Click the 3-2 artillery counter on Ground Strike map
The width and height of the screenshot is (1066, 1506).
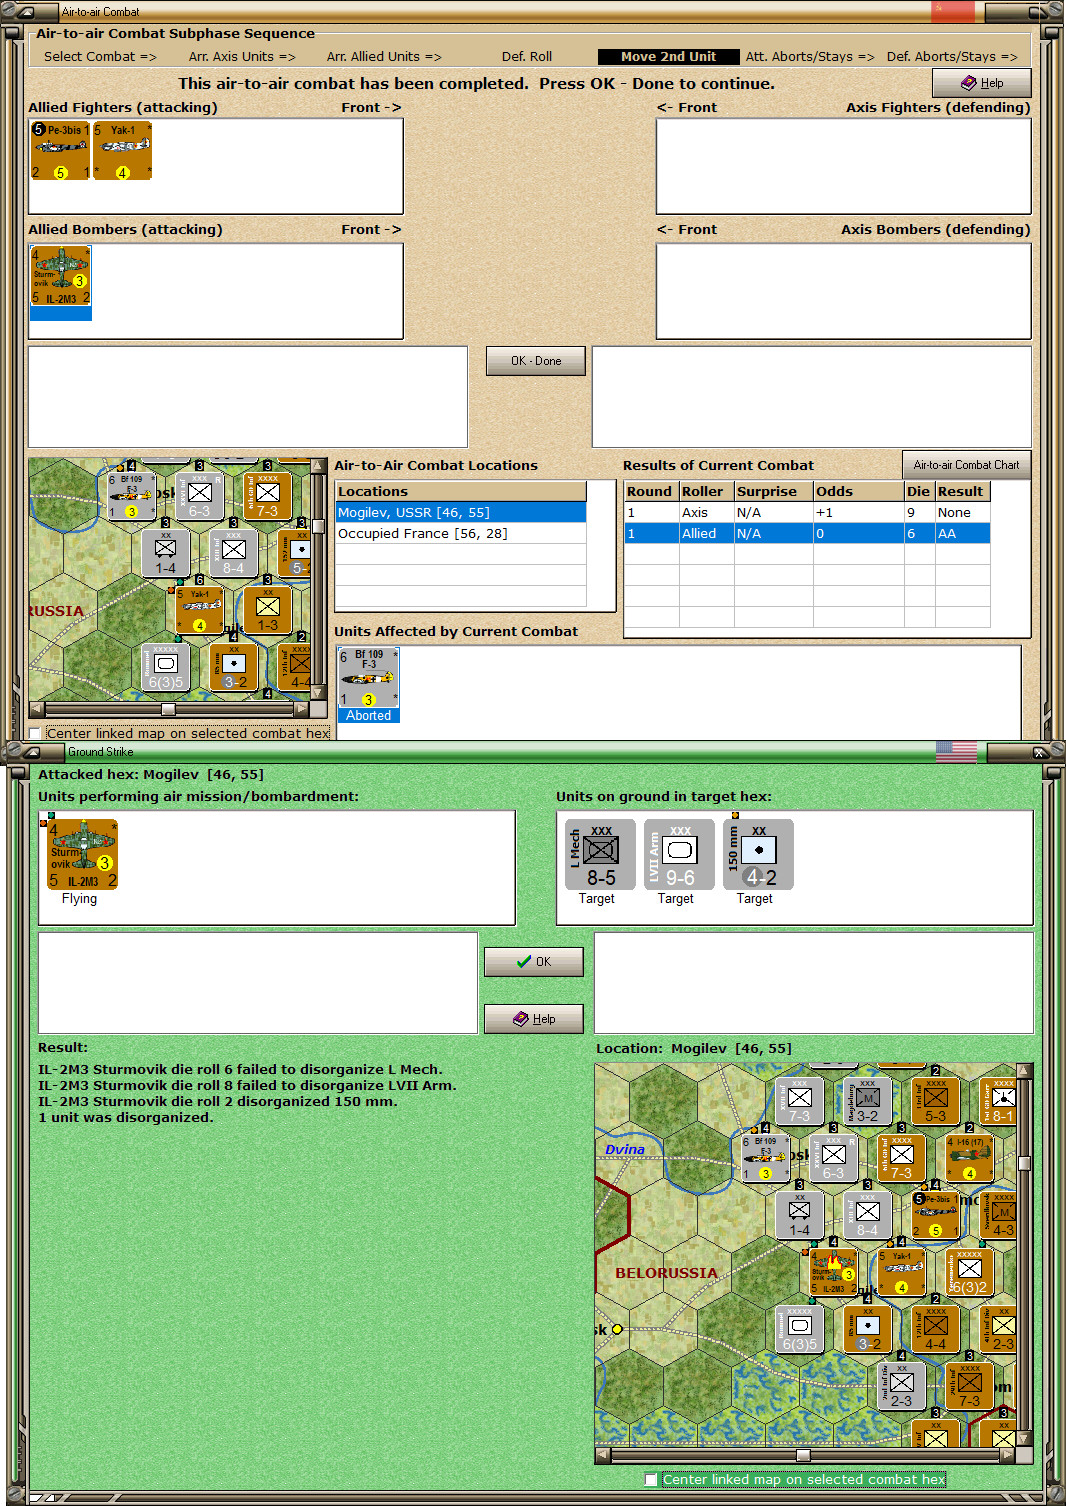[x=867, y=1329]
